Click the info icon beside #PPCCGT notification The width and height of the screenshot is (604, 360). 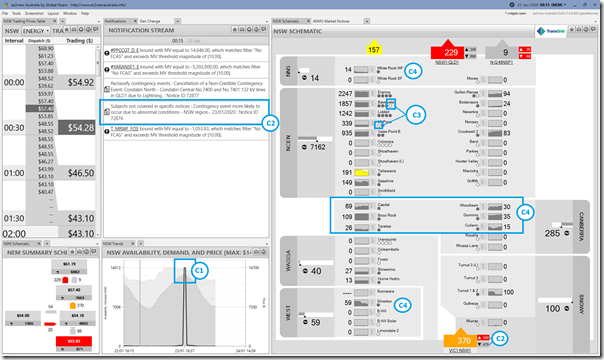pos(107,53)
